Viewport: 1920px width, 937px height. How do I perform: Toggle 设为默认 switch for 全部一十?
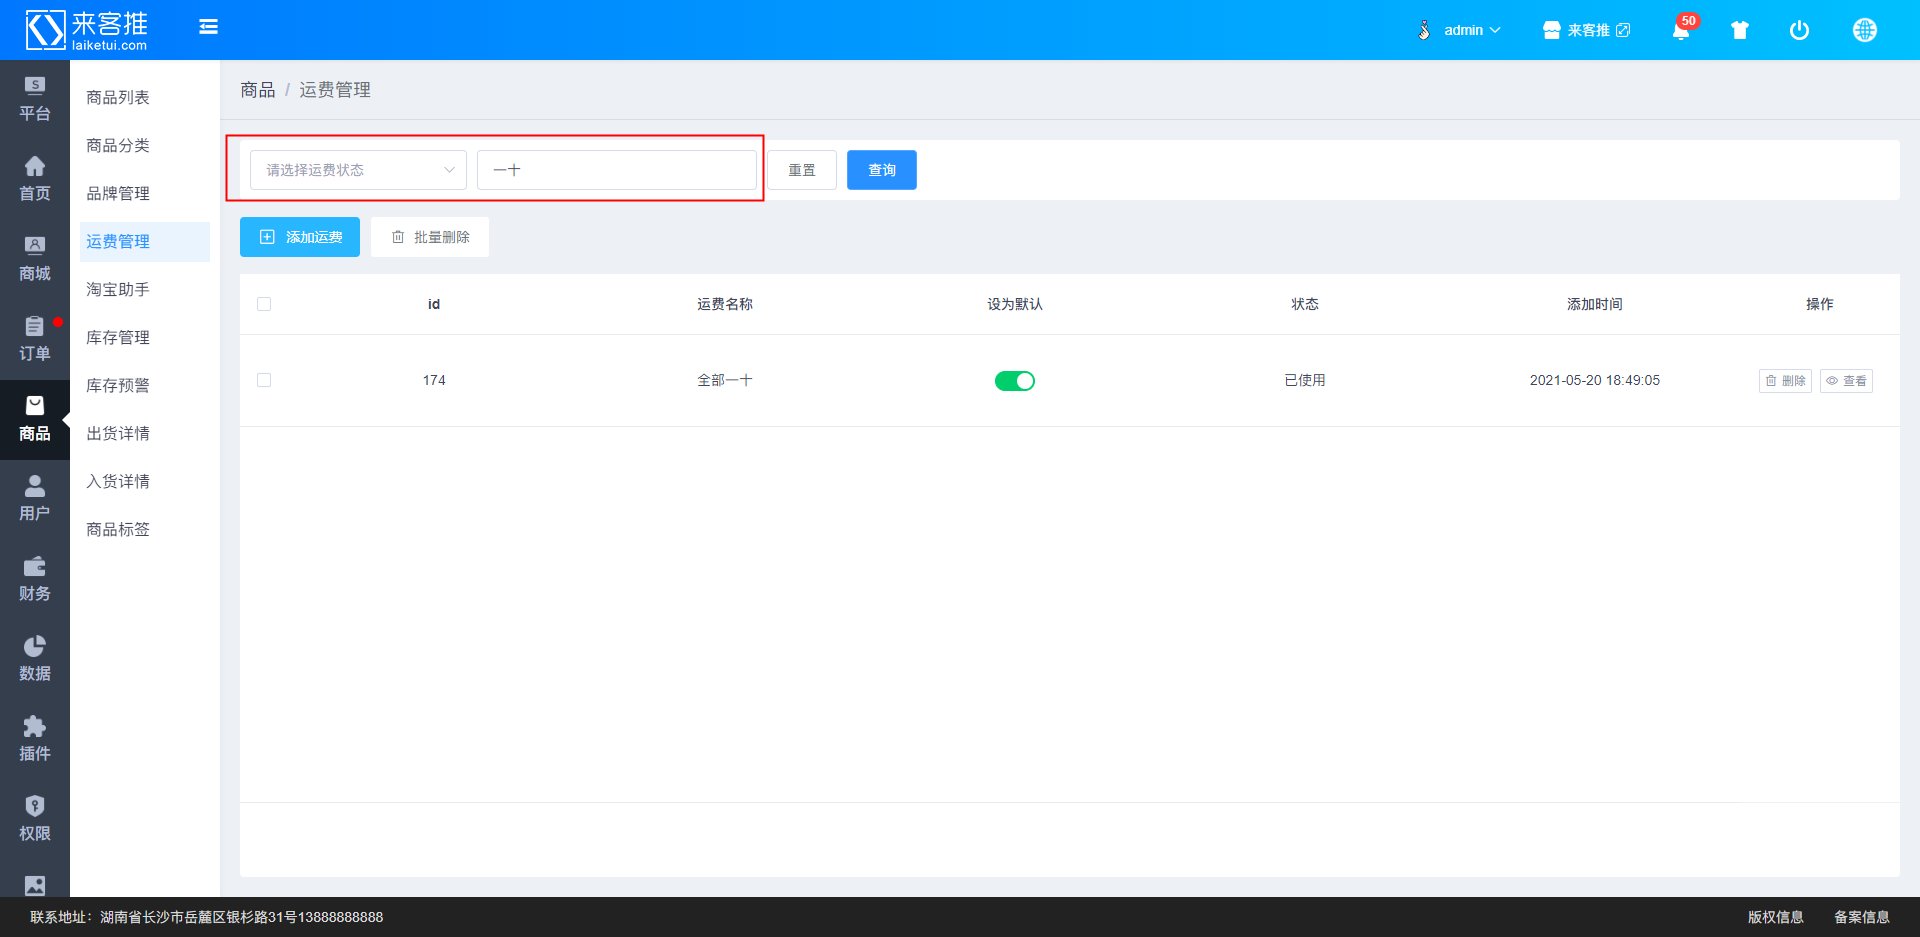point(1014,381)
